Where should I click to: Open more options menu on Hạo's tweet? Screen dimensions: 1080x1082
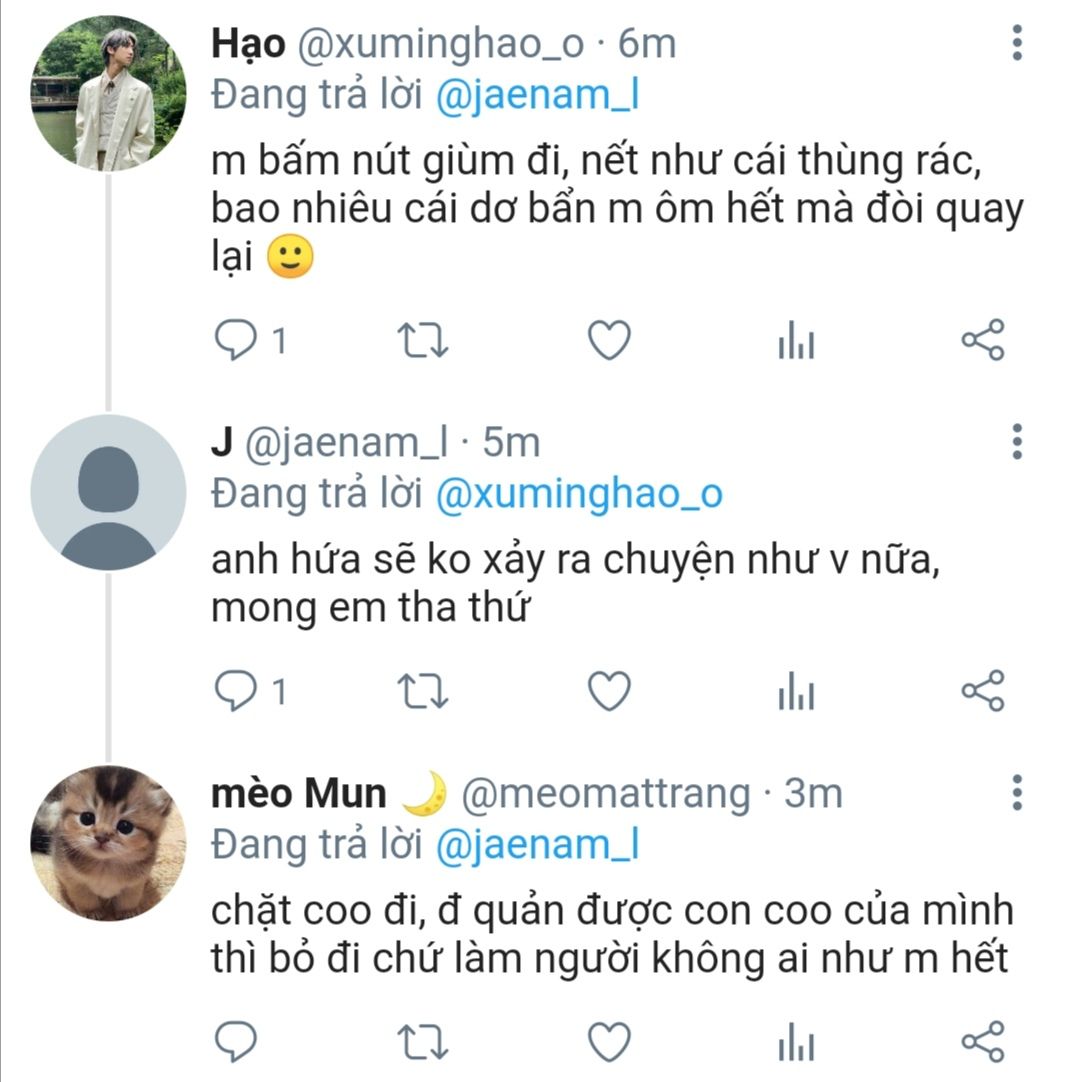pyautogui.click(x=1017, y=43)
